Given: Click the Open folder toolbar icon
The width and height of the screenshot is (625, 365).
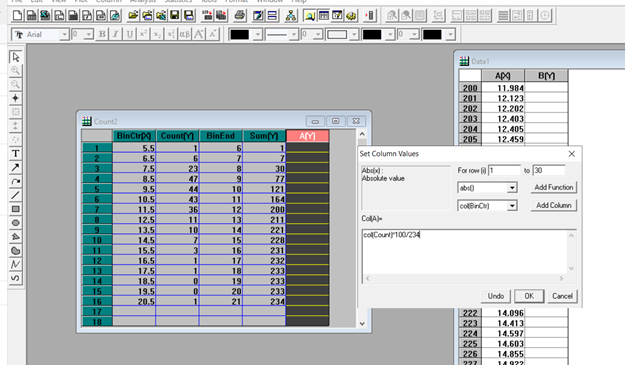Looking at the screenshot, I should [133, 16].
